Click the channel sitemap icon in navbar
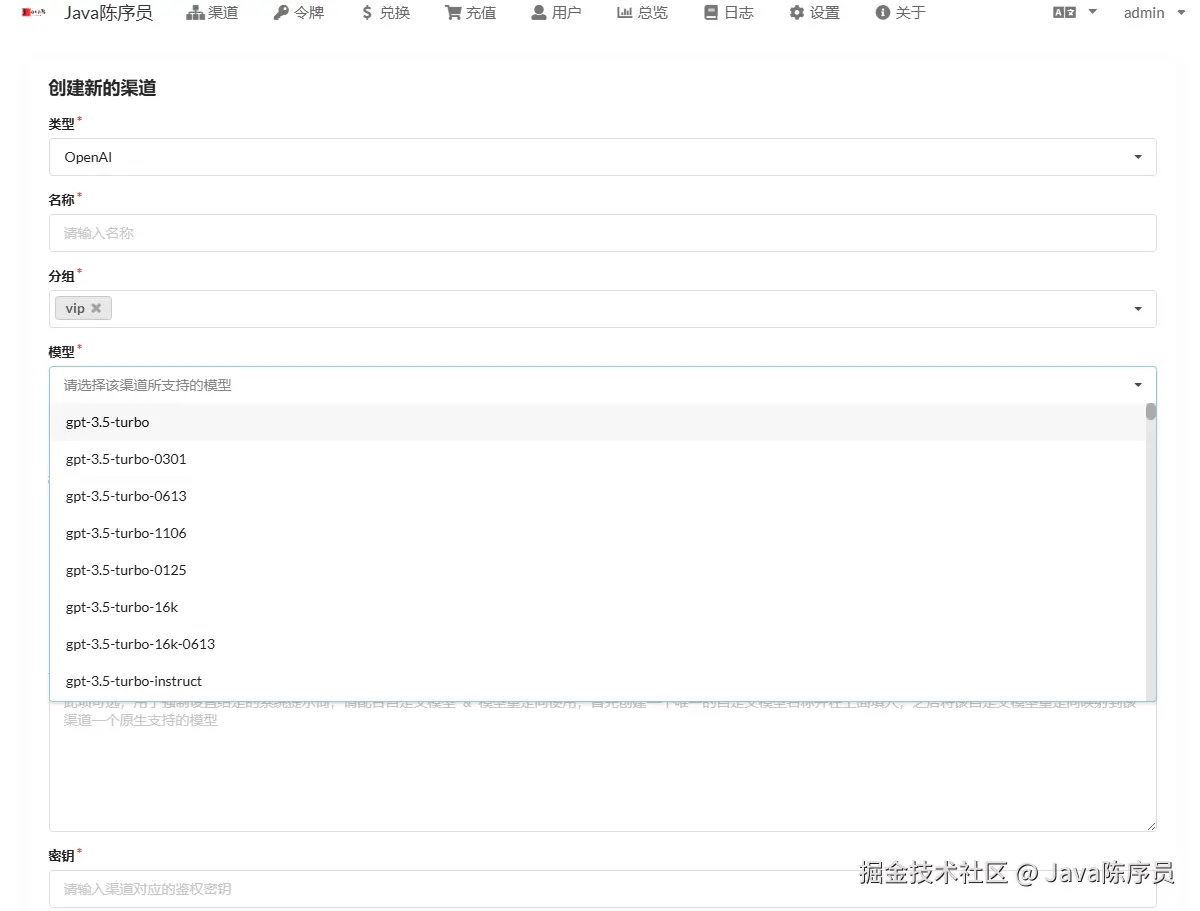1200x911 pixels. tap(195, 13)
